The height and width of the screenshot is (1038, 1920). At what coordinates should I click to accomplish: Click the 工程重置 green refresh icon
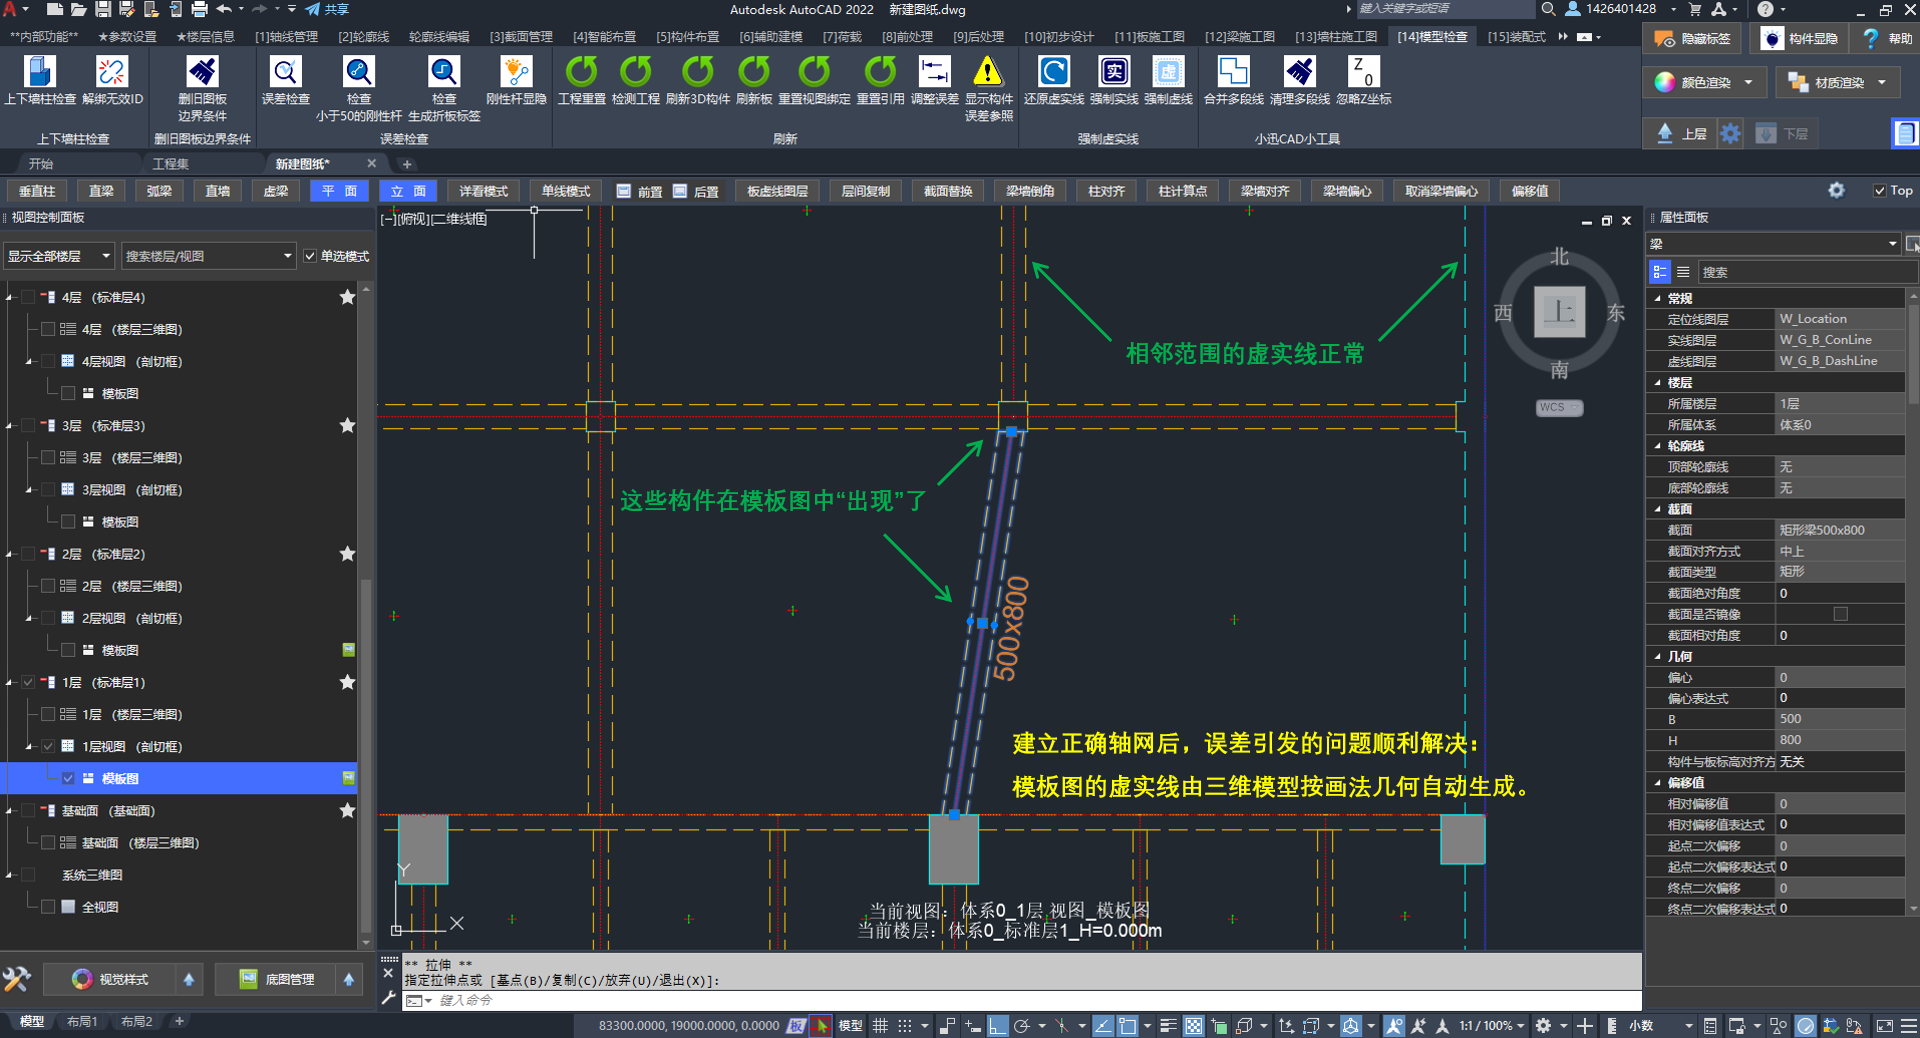point(581,73)
